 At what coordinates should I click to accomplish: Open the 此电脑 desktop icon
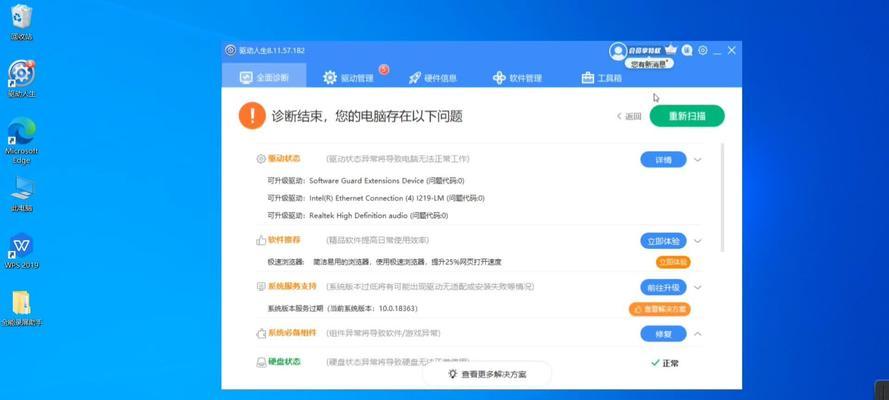click(22, 194)
